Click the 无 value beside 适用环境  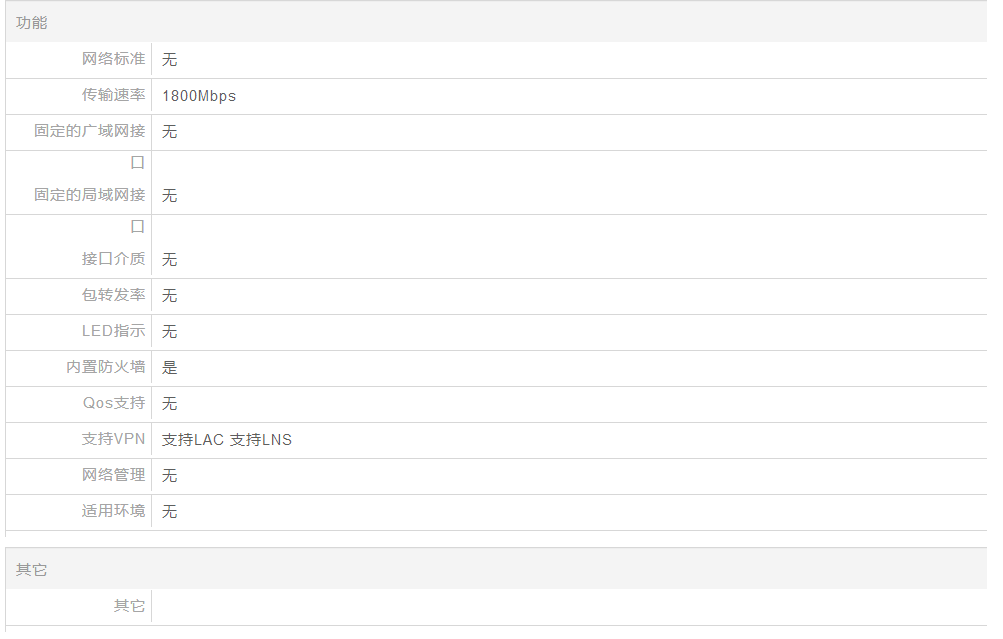point(170,512)
